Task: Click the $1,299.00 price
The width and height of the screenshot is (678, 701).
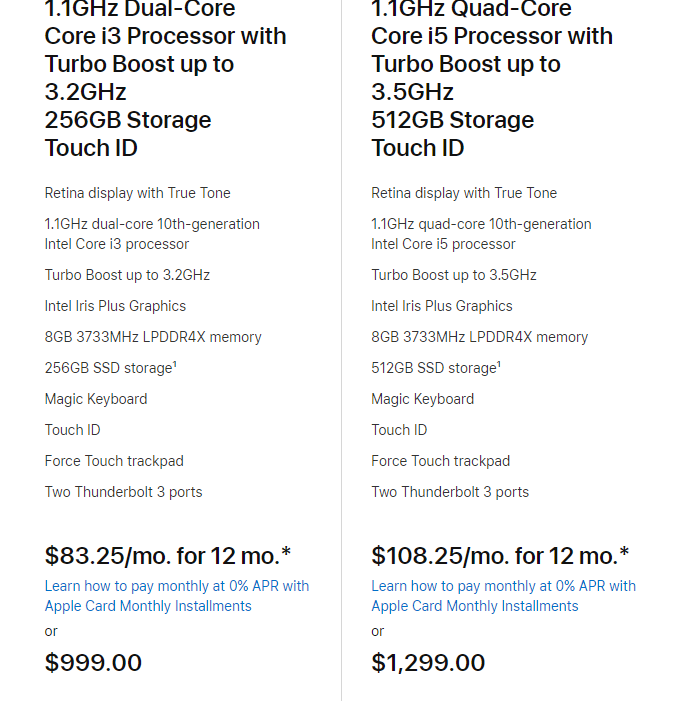Action: point(428,663)
